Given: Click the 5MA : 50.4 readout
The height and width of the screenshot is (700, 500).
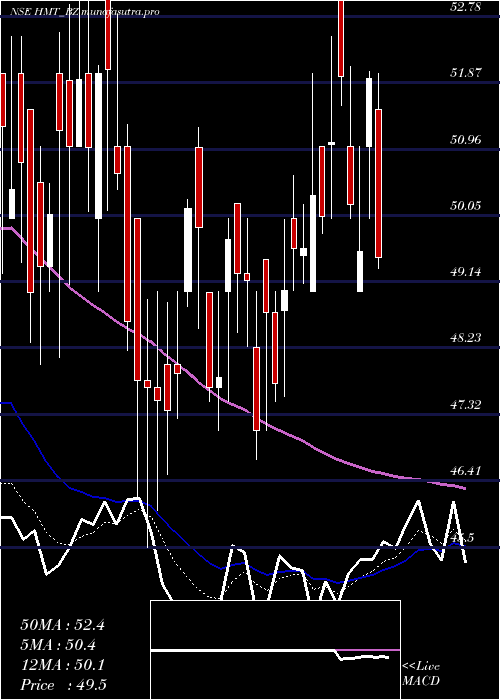Looking at the screenshot, I should (x=59, y=645).
